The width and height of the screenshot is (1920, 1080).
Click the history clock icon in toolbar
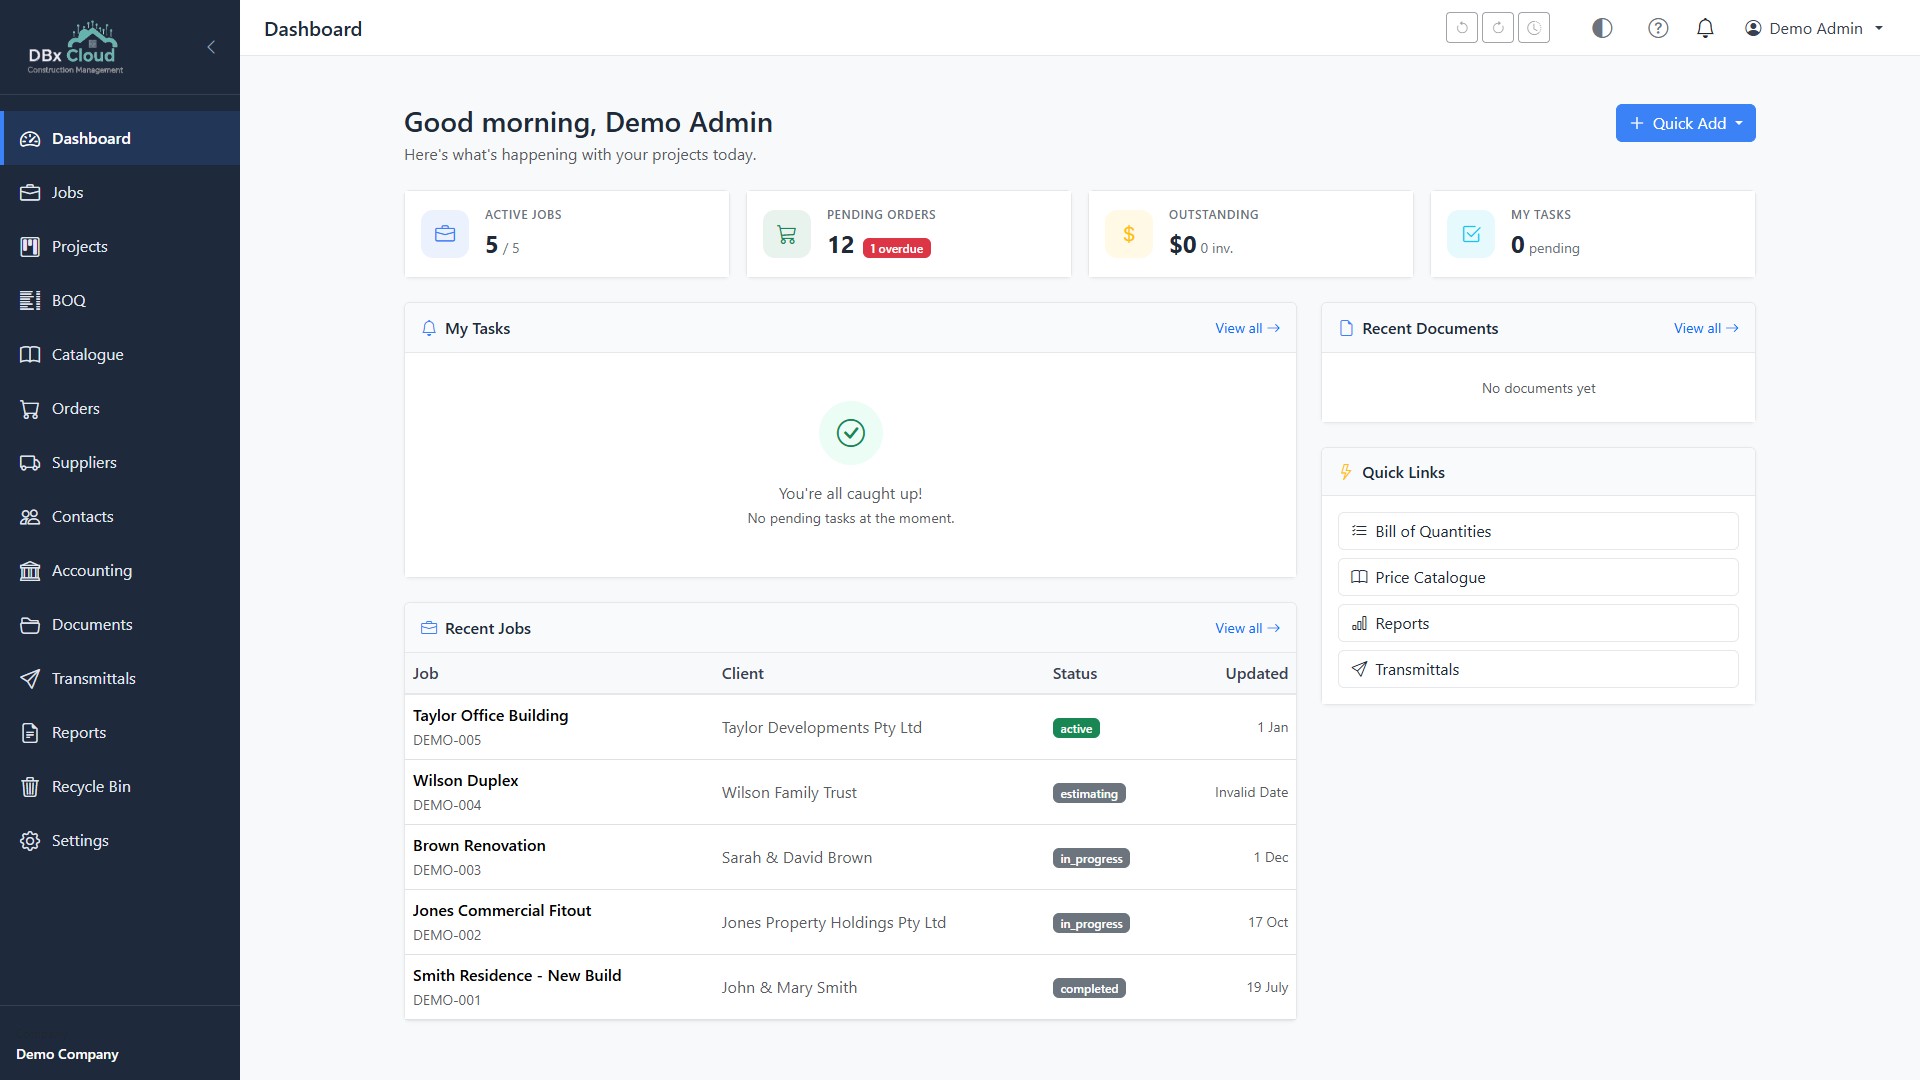coord(1533,27)
